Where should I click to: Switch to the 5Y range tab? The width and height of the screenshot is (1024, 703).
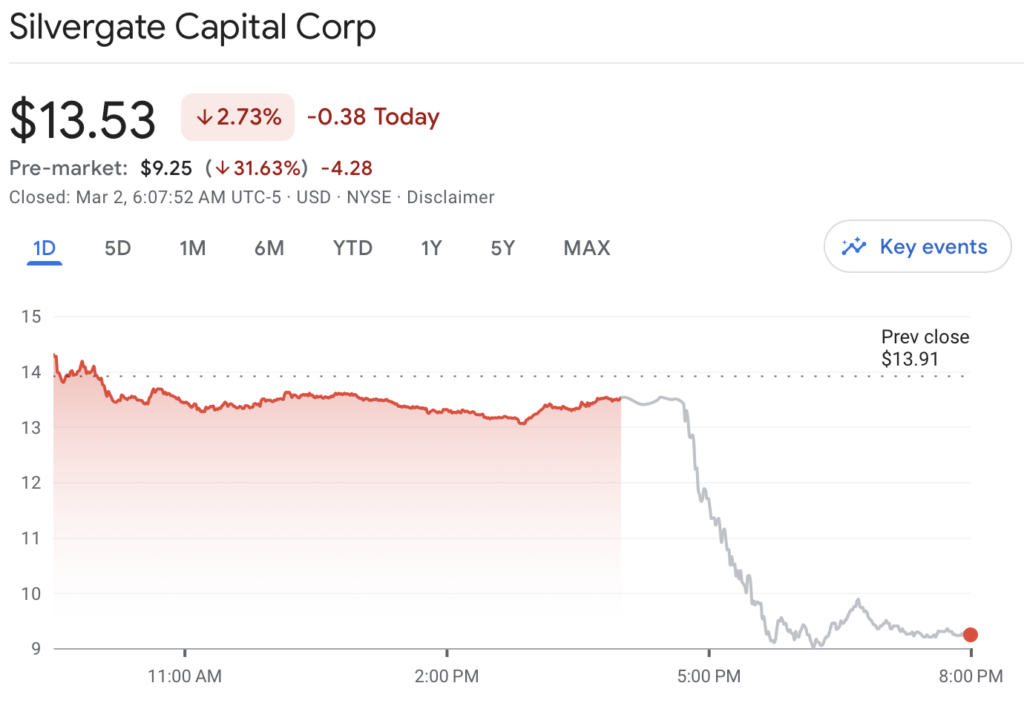coord(503,248)
